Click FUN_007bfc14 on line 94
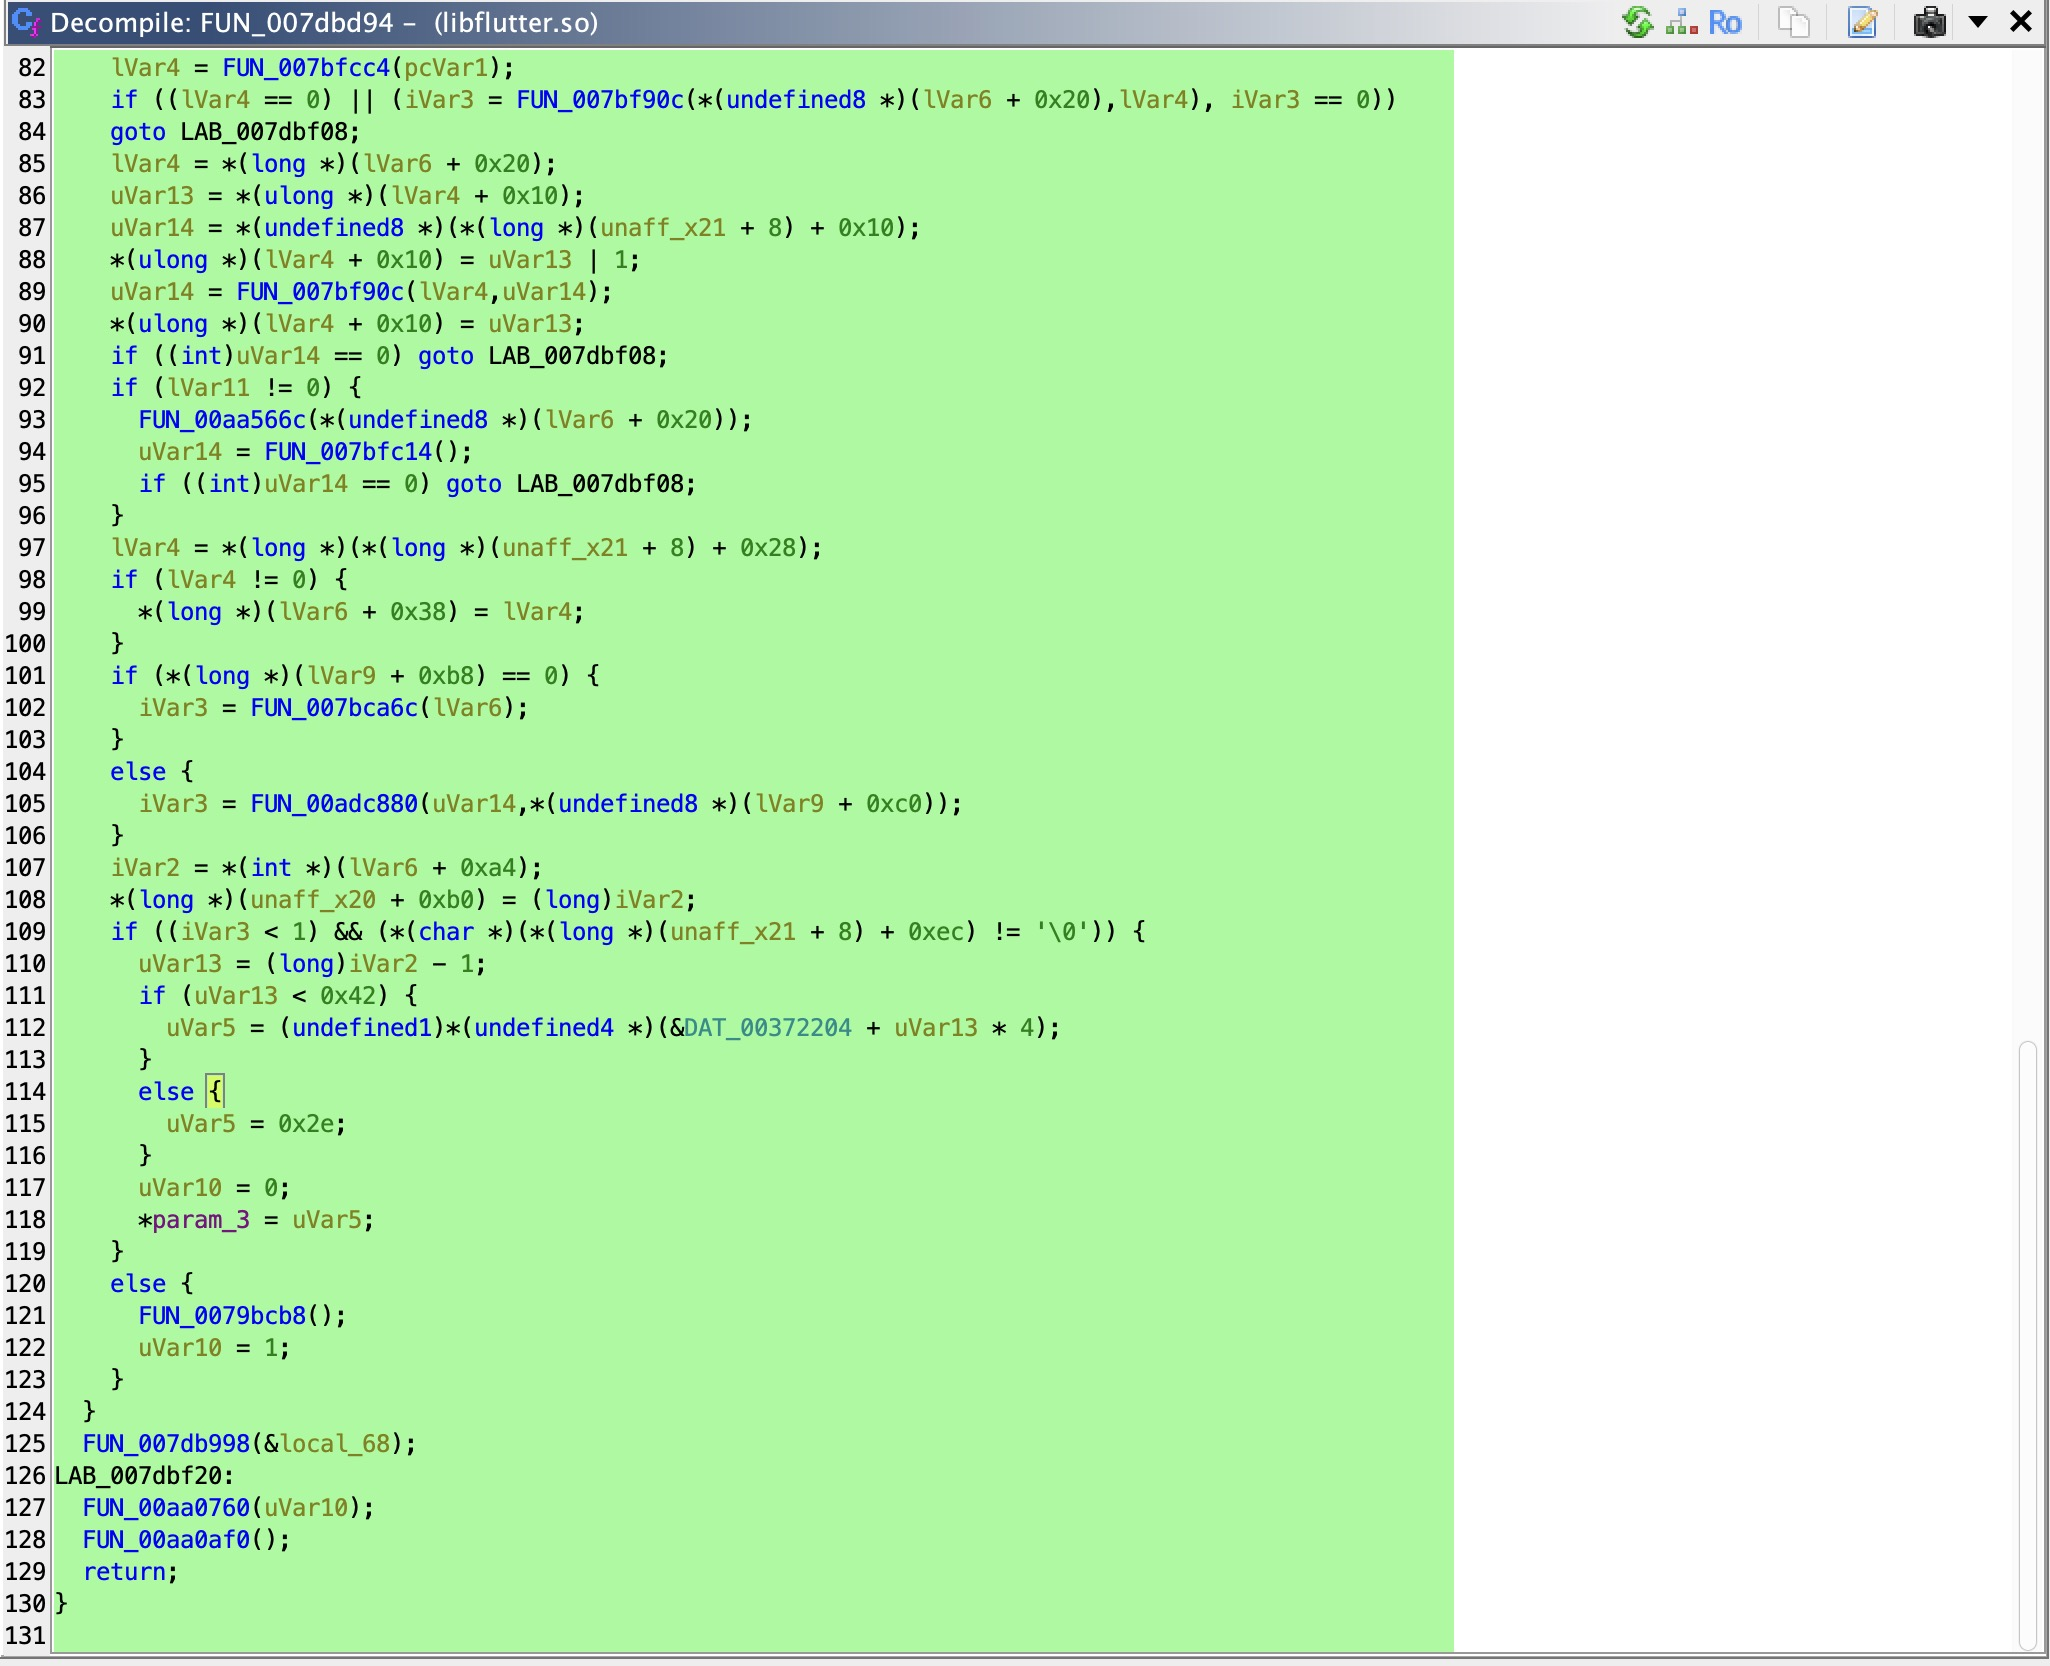 point(348,452)
